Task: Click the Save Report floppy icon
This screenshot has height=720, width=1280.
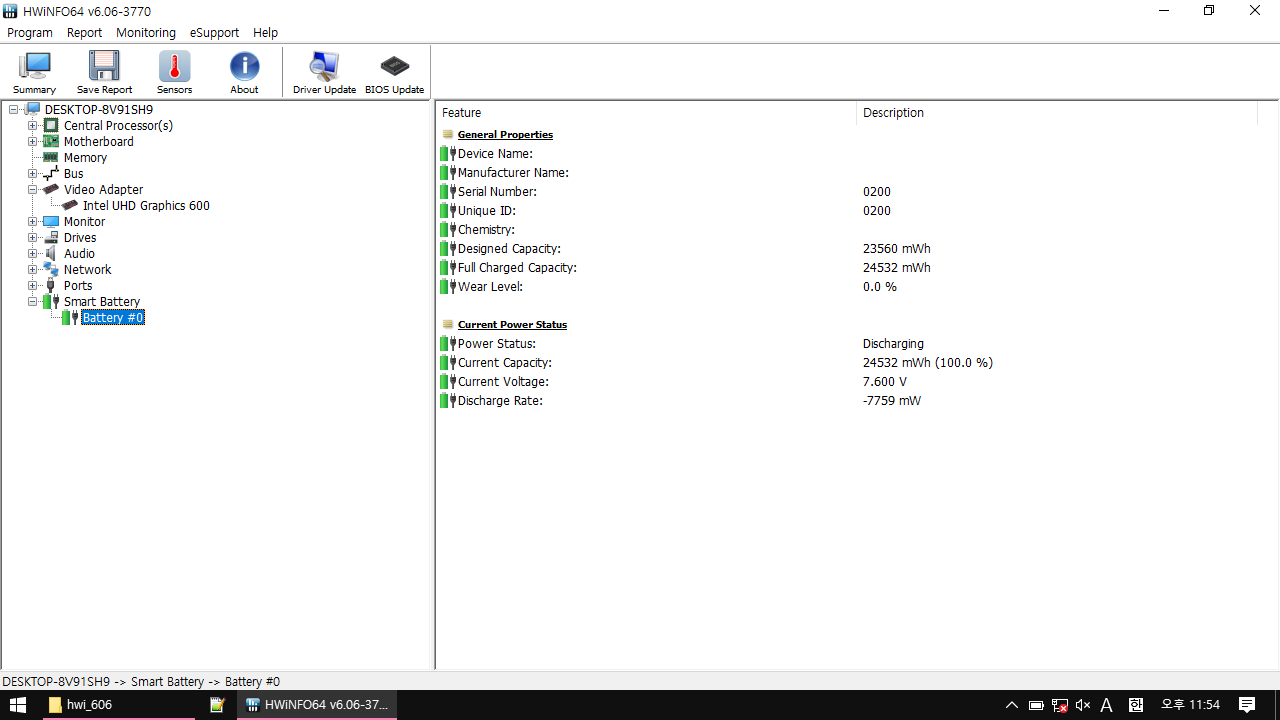Action: click(104, 73)
